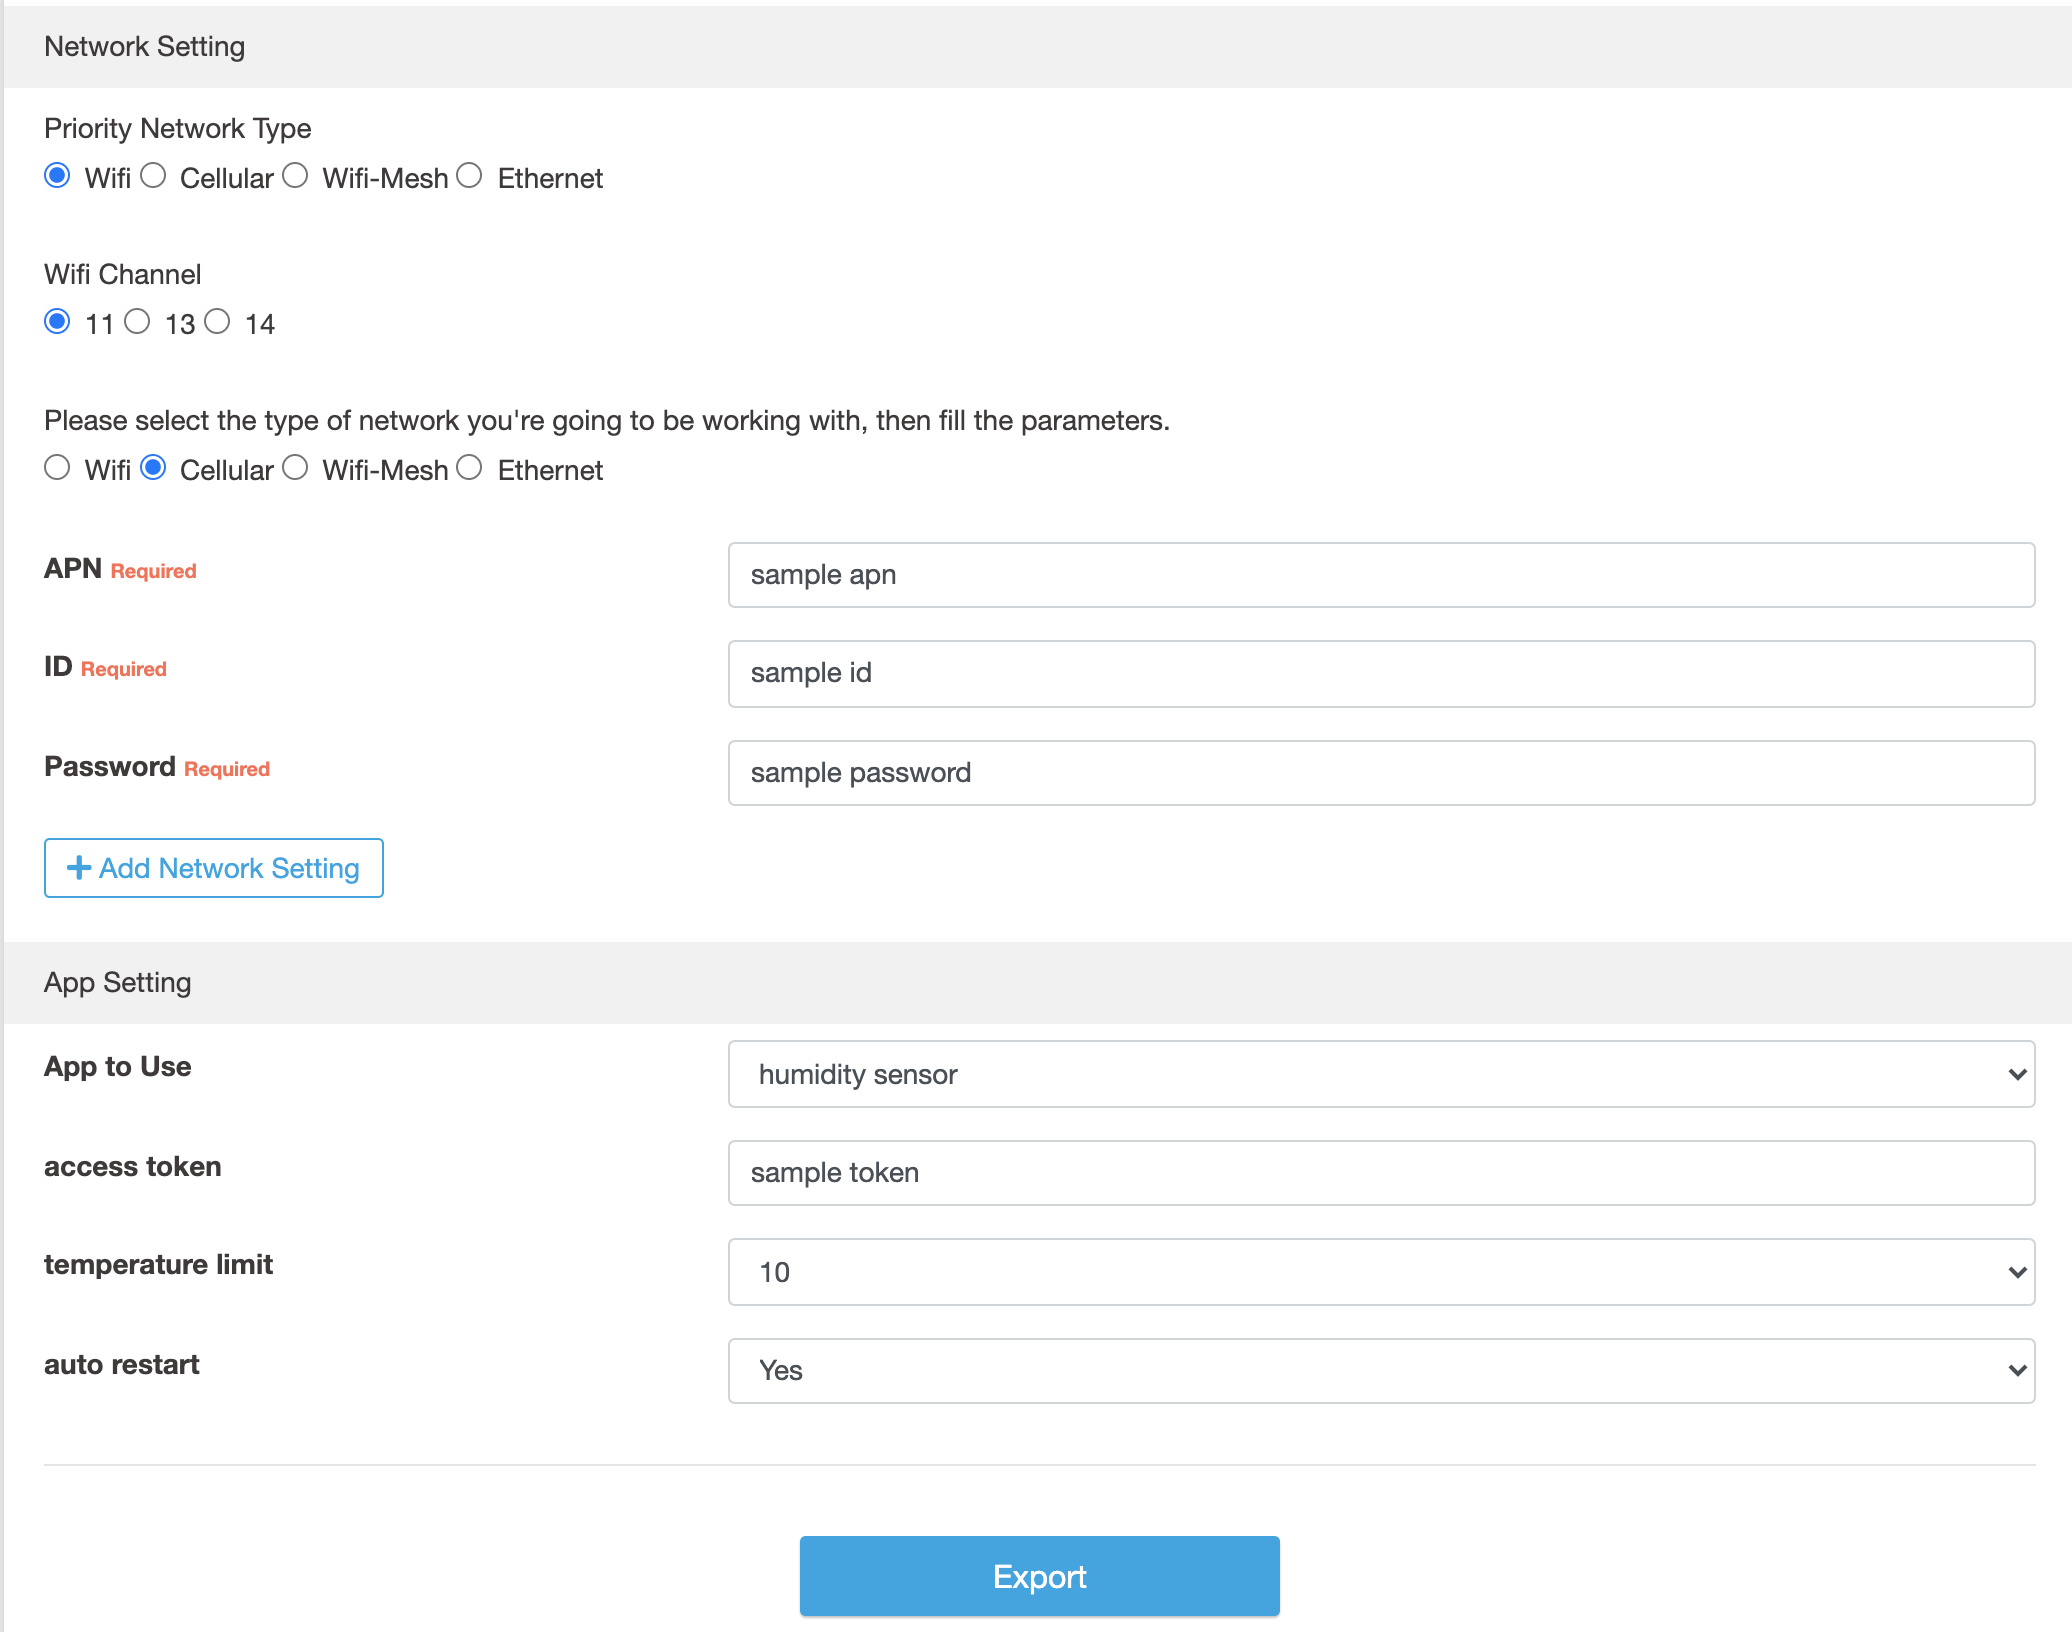Open the App to Use dropdown
The height and width of the screenshot is (1632, 2072).
pyautogui.click(x=1381, y=1074)
